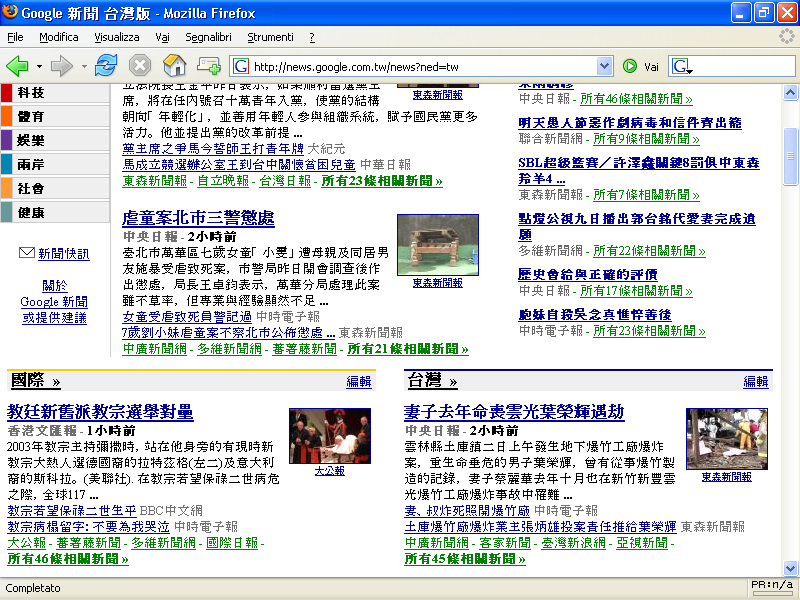Open the 妻子去年命喪雲光葉榮輝遇劫 headline

[x=514, y=412]
